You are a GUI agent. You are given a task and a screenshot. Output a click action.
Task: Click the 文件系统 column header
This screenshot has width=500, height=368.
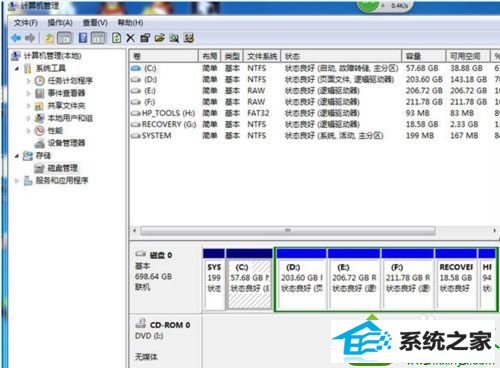(x=262, y=56)
